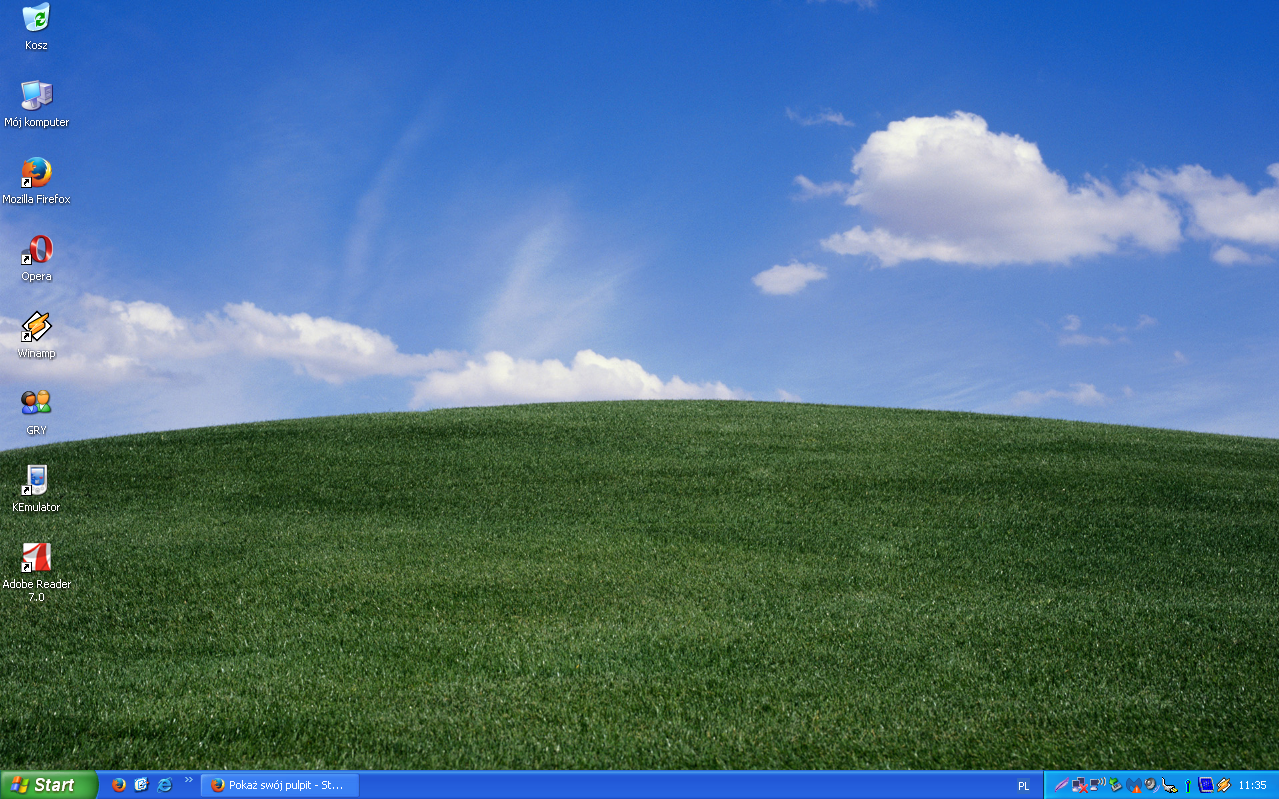1279x799 pixels.
Task: Open the Malwarebytes tray icon
Action: coord(1133,785)
